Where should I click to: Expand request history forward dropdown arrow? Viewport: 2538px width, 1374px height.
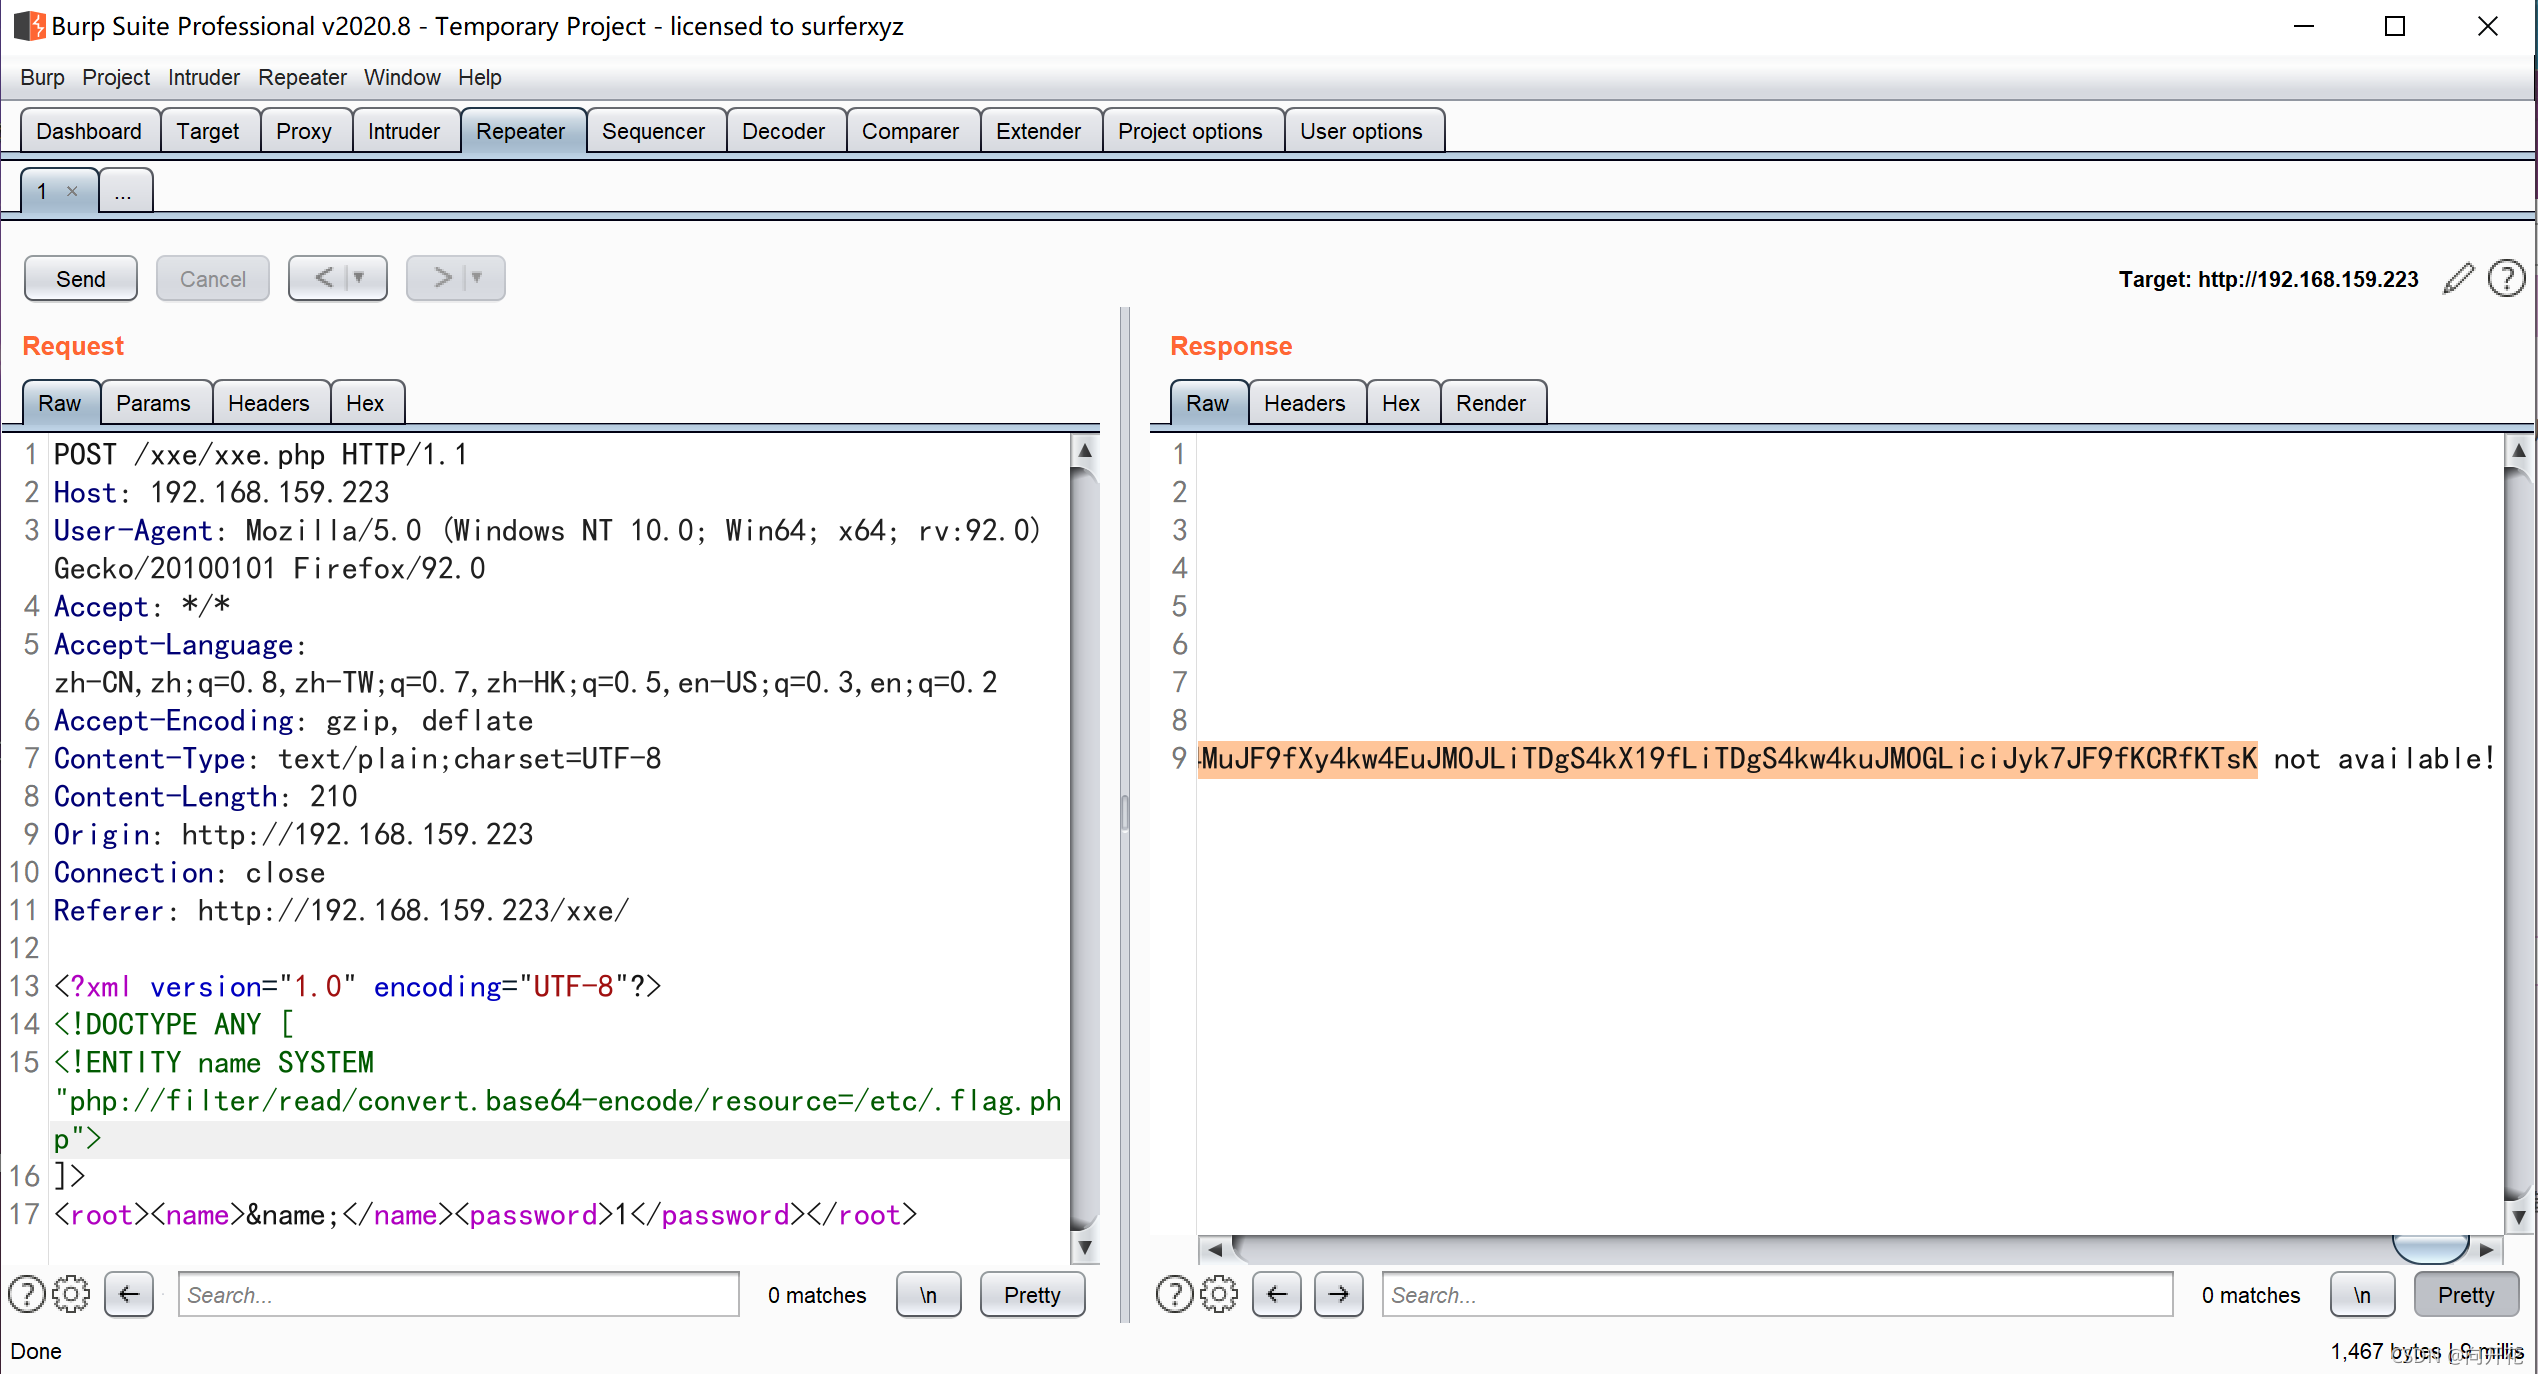tap(477, 278)
